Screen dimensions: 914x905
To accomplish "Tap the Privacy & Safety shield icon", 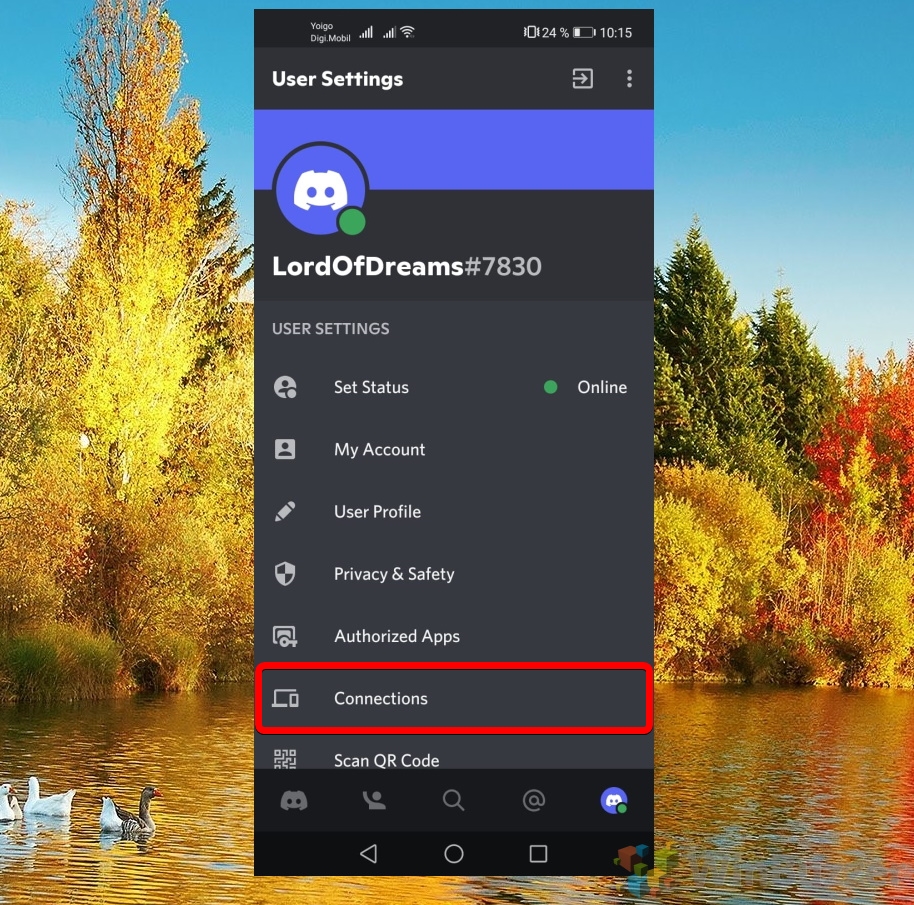I will 285,574.
